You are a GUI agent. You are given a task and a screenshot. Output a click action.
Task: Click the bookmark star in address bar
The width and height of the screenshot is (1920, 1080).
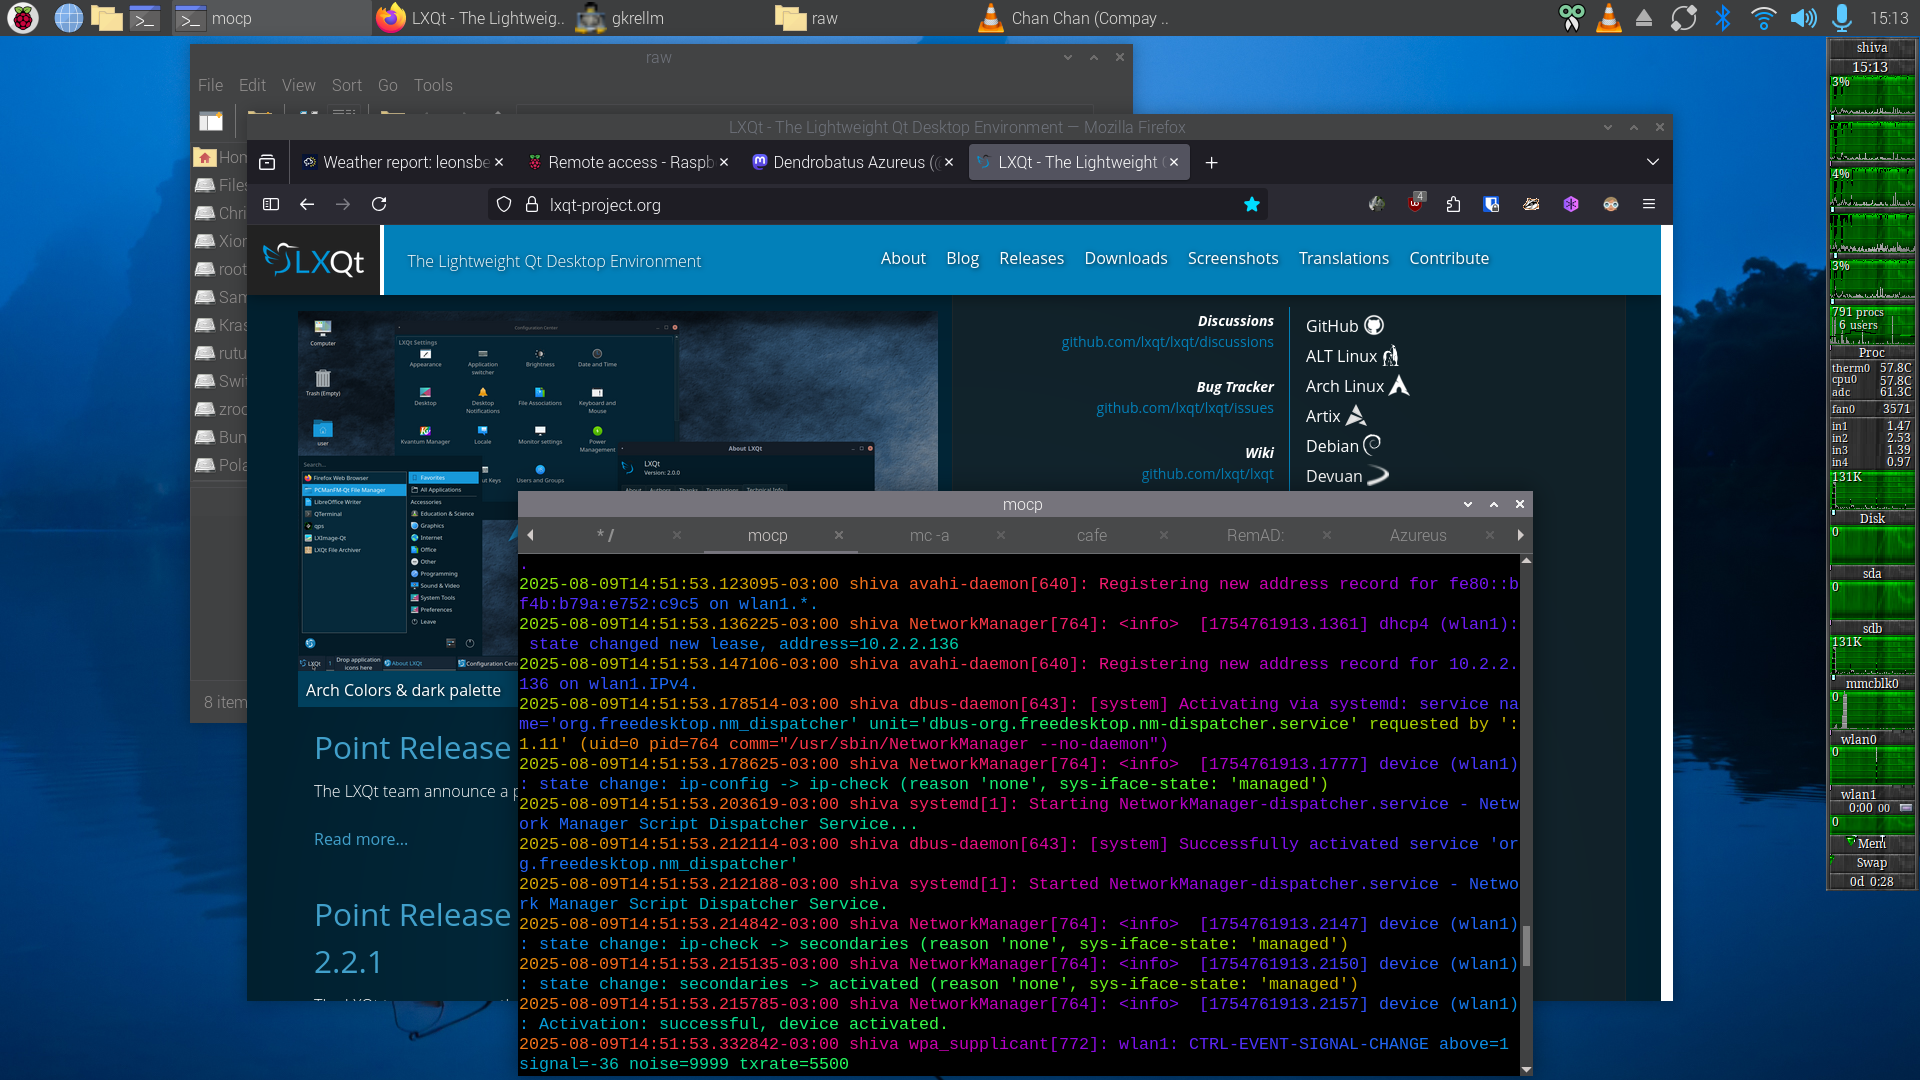click(1251, 204)
